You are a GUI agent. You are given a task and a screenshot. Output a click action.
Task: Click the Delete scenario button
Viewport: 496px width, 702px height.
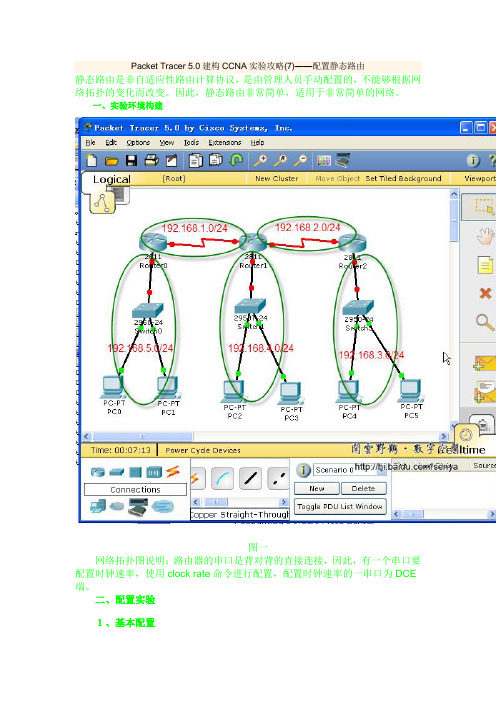point(363,488)
